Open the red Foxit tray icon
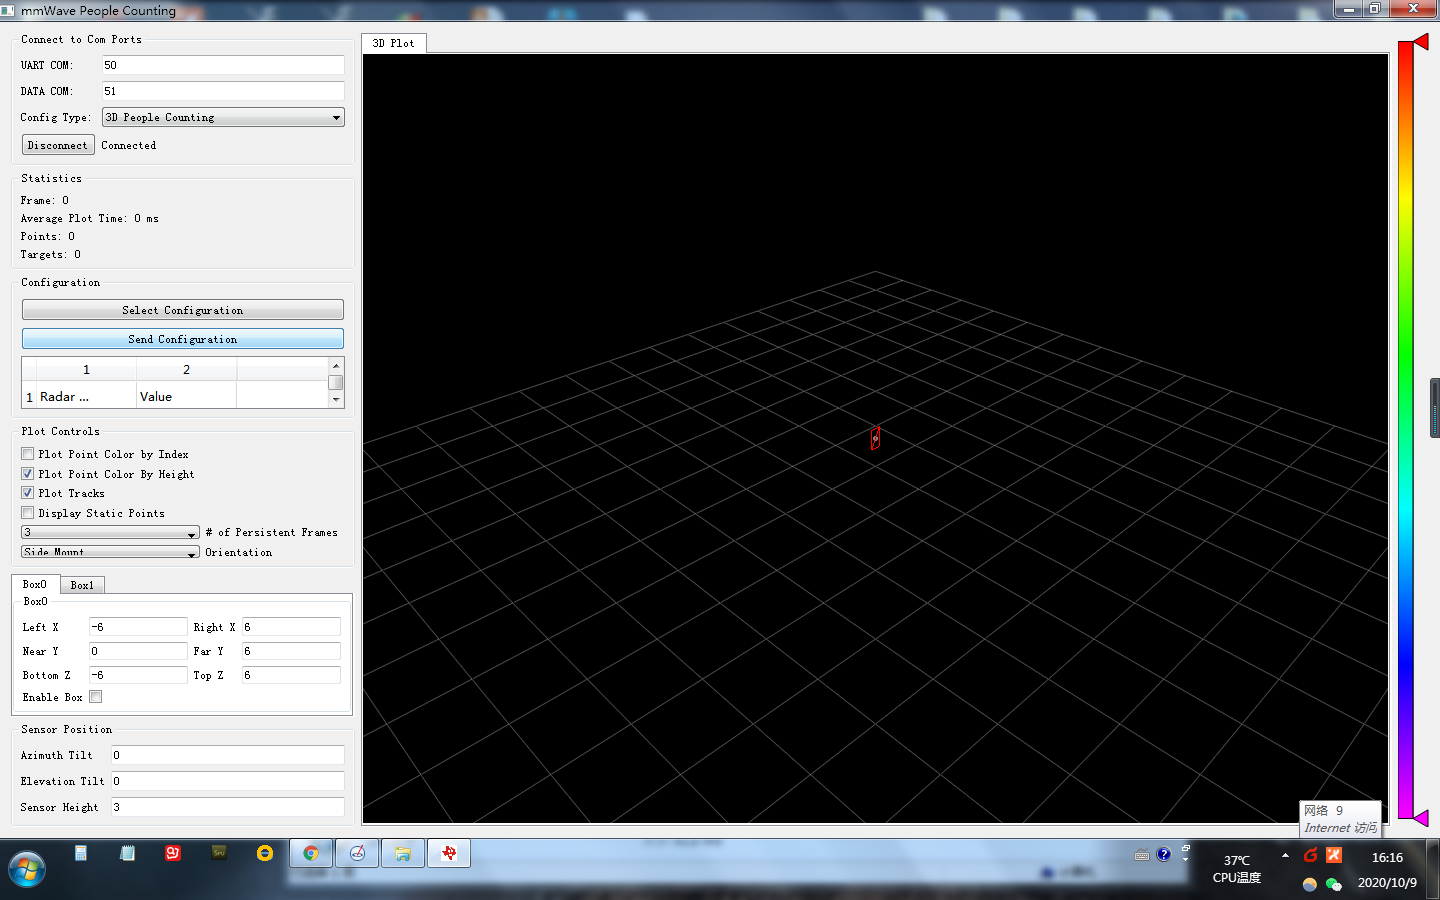This screenshot has height=900, width=1440. [1310, 855]
